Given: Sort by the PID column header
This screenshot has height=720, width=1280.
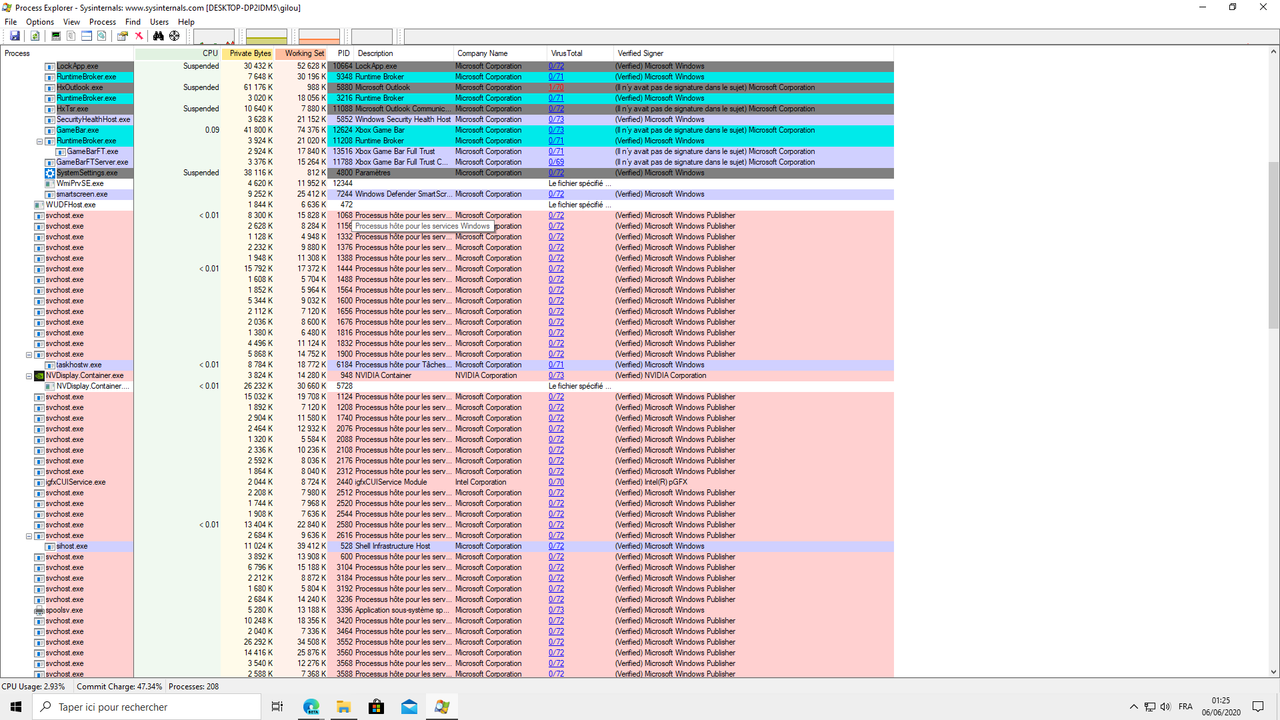Looking at the screenshot, I should pyautogui.click(x=342, y=53).
